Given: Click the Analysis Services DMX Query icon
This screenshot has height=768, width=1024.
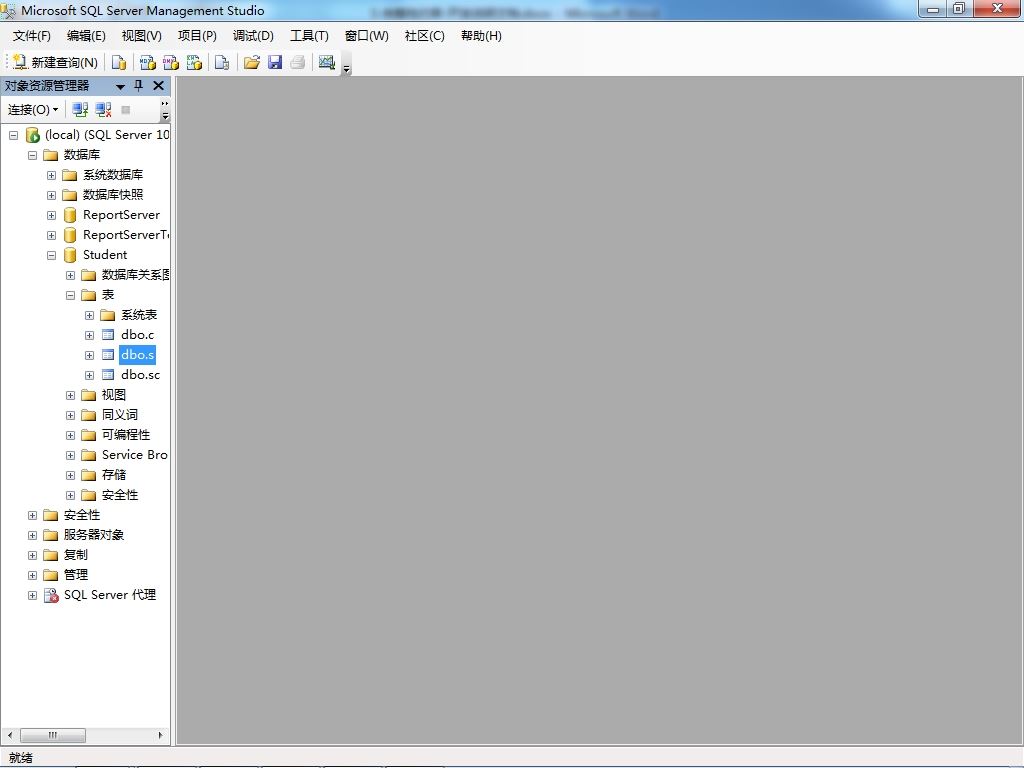Looking at the screenshot, I should [170, 62].
